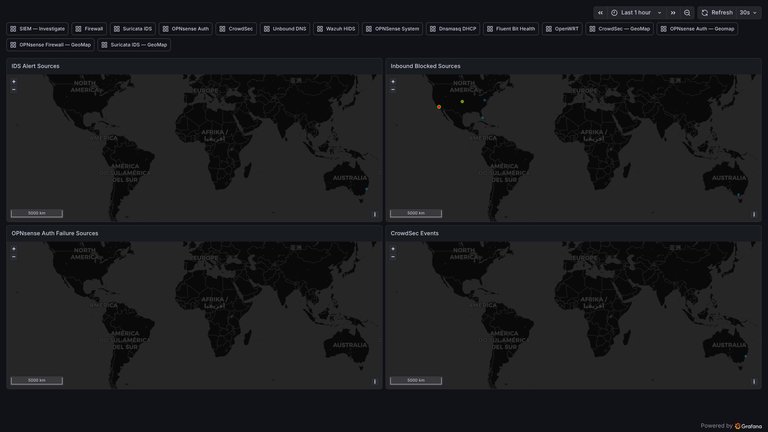Screen dimensions: 768x432
Task: Zoom in on the IDS Alert Sources map
Action: tap(14, 82)
